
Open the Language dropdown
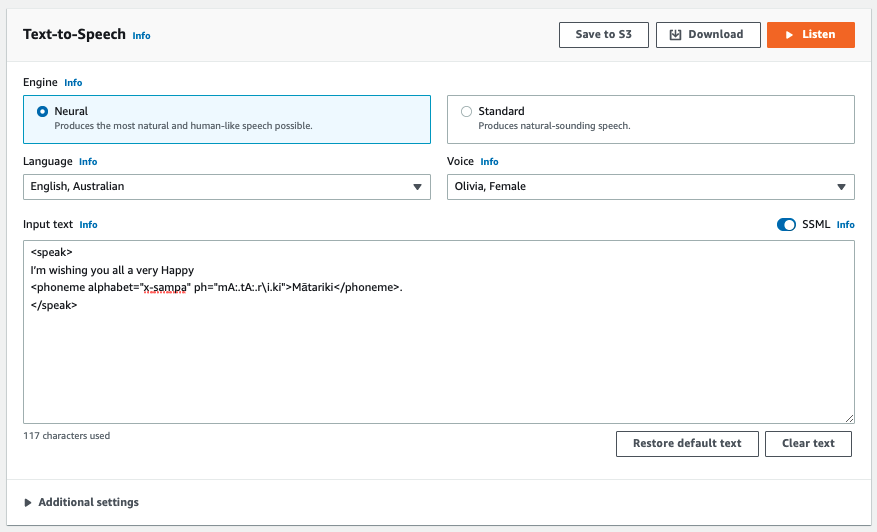(226, 186)
